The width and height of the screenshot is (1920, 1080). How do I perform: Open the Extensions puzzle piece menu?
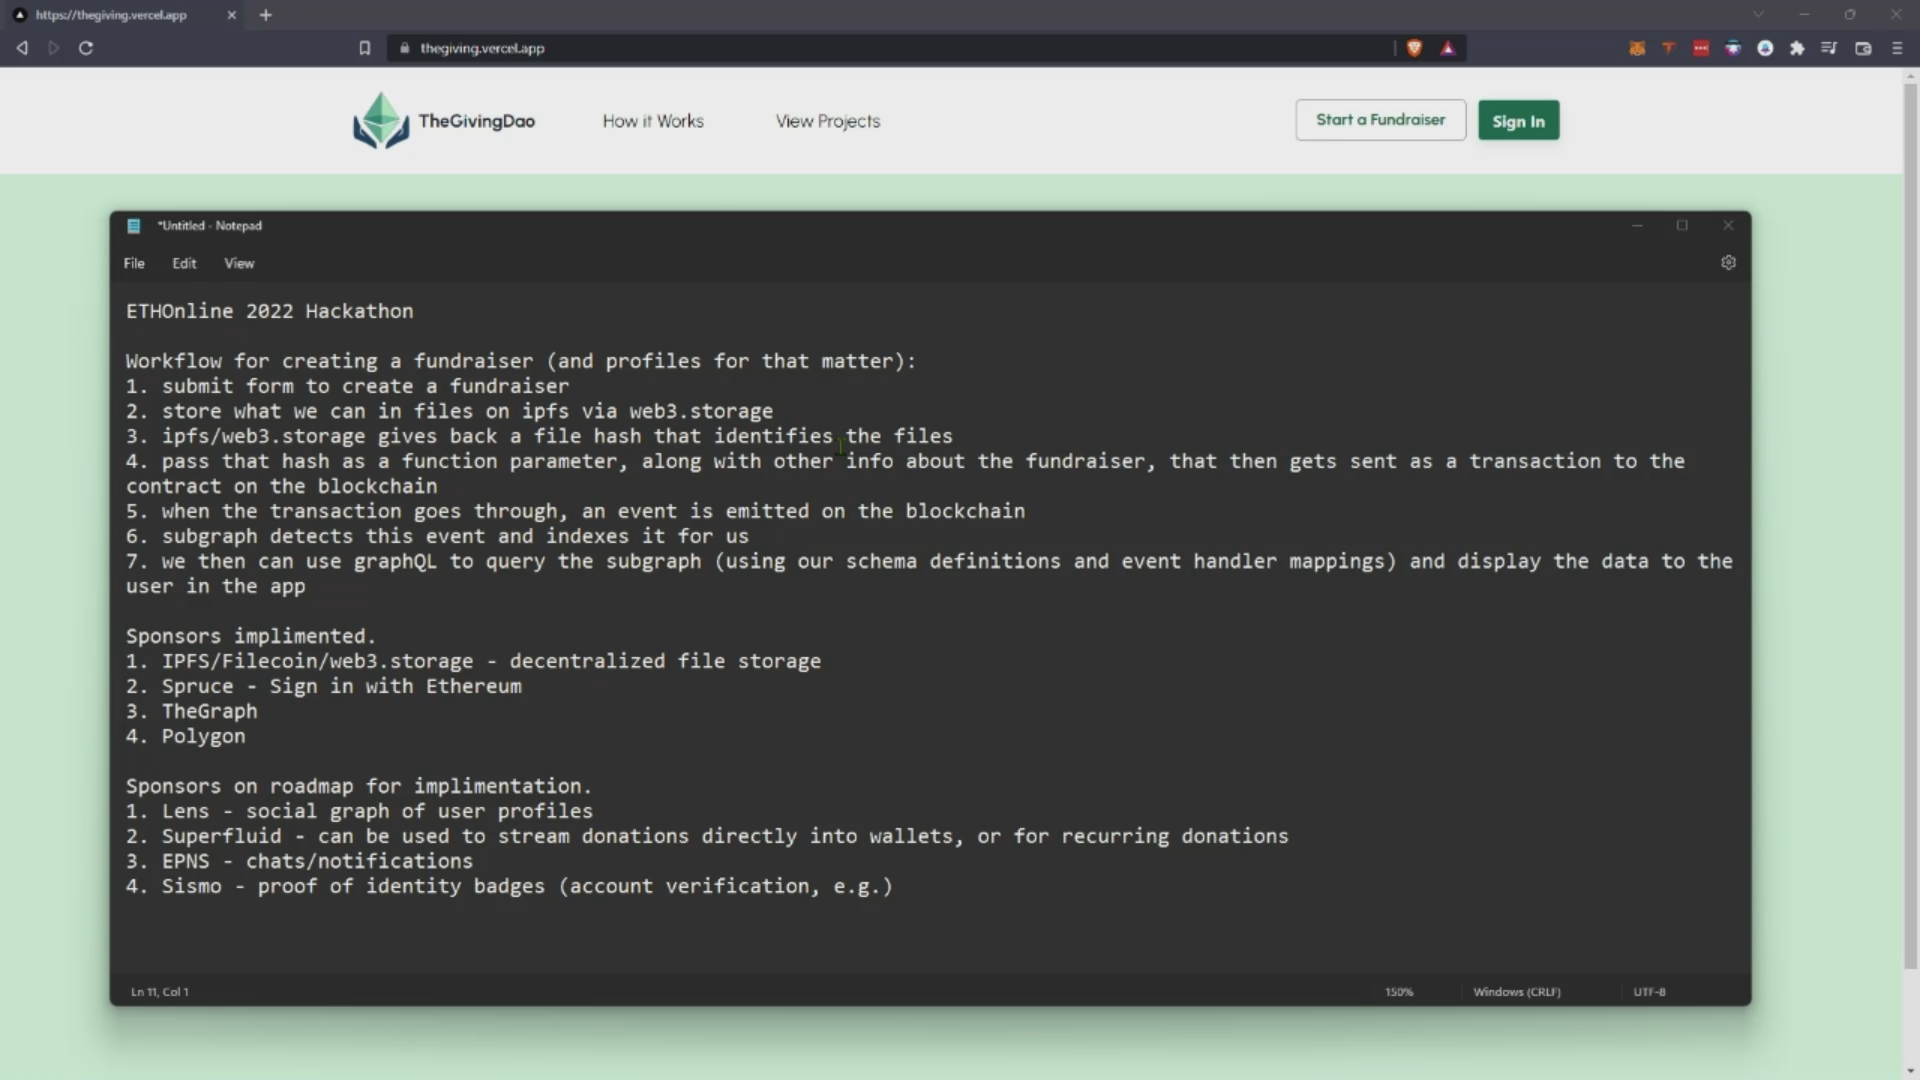coord(1797,48)
